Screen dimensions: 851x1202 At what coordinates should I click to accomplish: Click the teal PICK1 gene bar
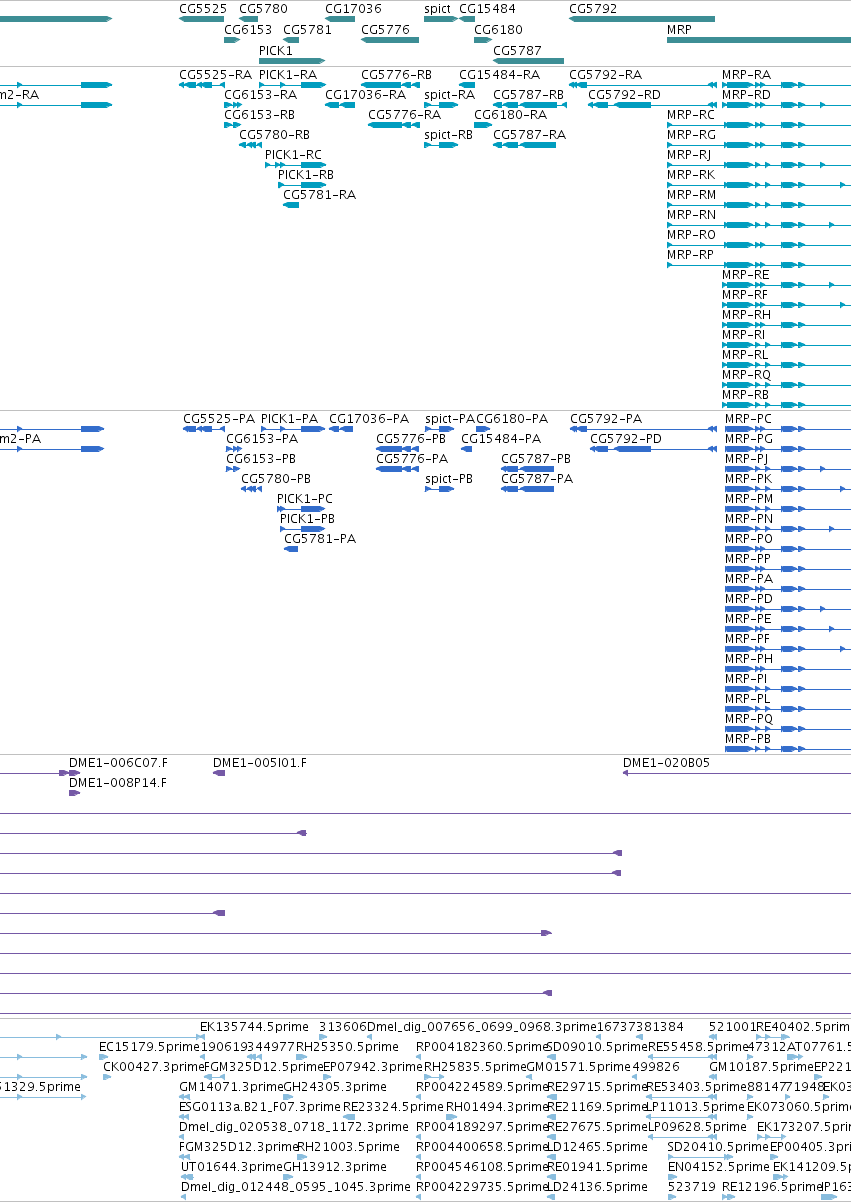click(x=292, y=60)
